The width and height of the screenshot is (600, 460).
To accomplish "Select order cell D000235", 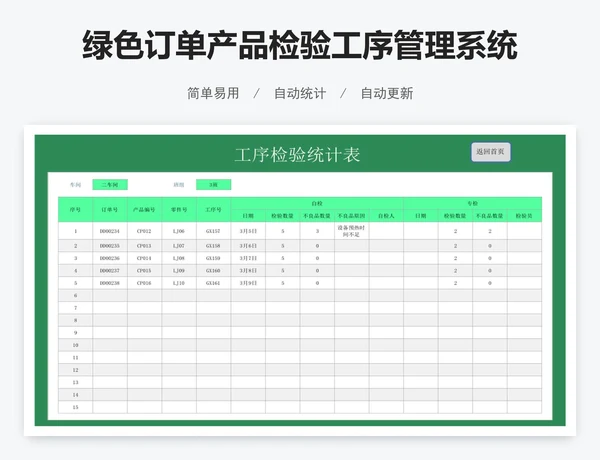I will [110, 246].
